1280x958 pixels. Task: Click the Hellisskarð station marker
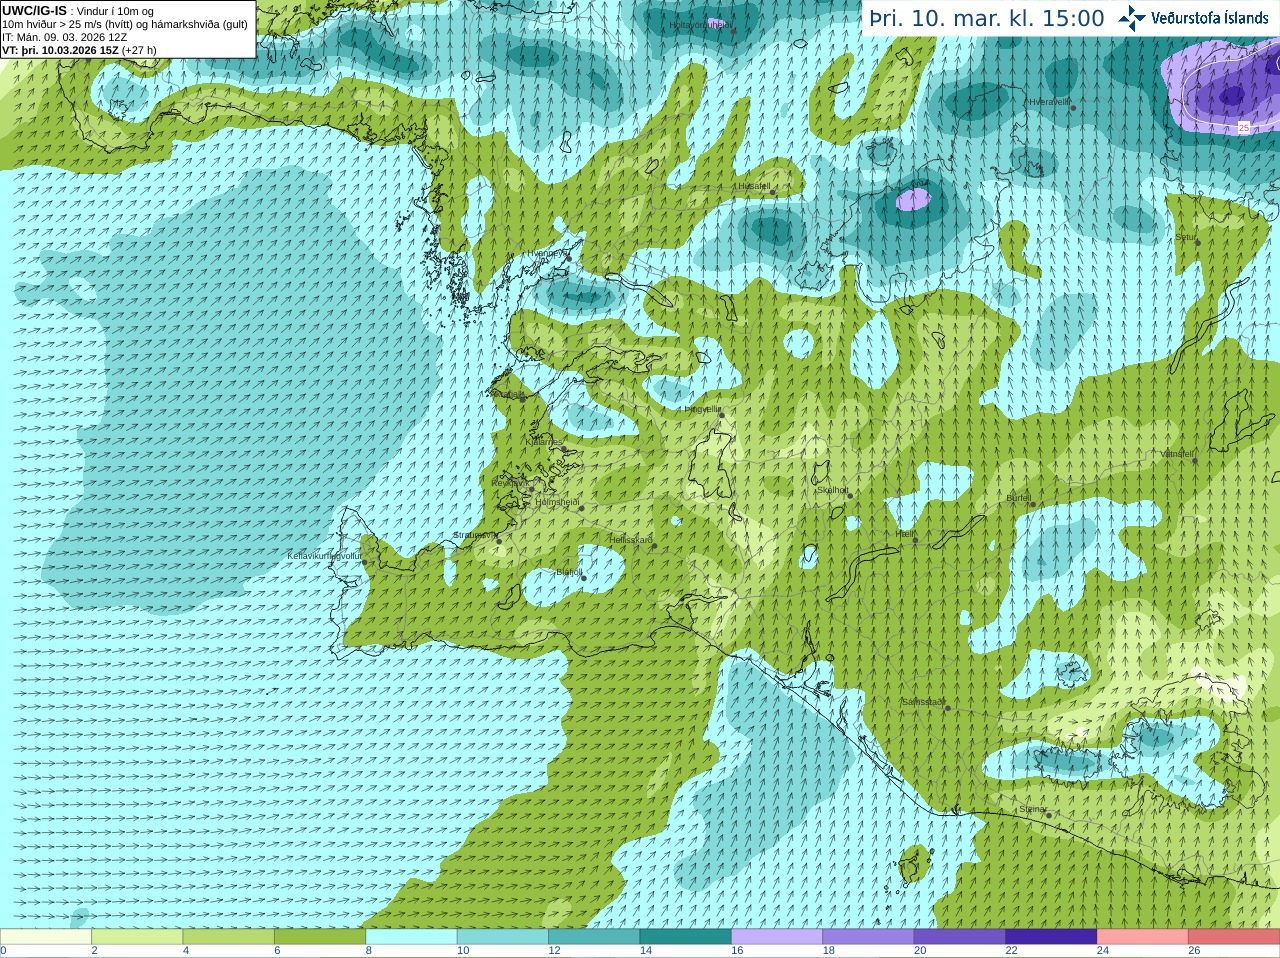pos(655,545)
